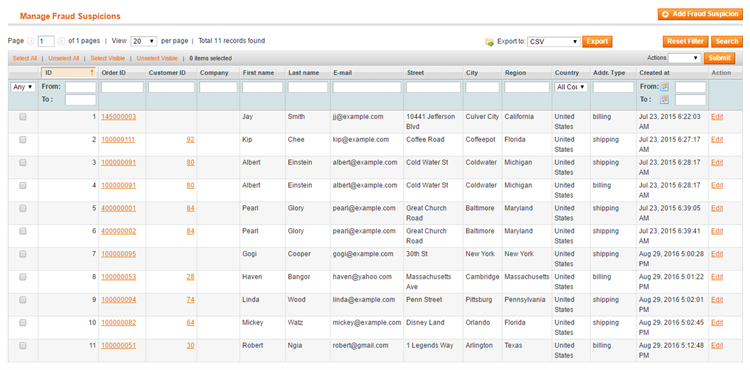The image size is (750, 370).
Task: Click the Select All link
Action: point(25,58)
